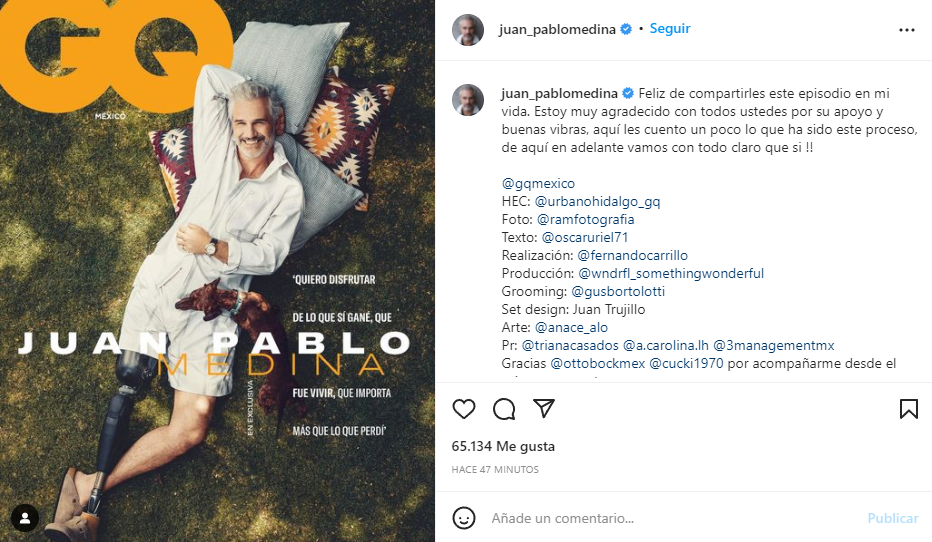Open the @gusbortolotti grooming mention
This screenshot has width=932, height=542.
point(618,291)
